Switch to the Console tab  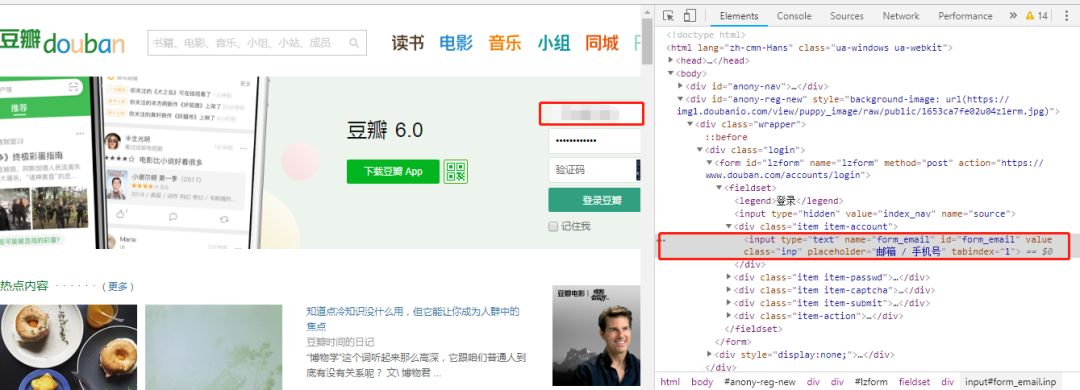click(x=793, y=16)
